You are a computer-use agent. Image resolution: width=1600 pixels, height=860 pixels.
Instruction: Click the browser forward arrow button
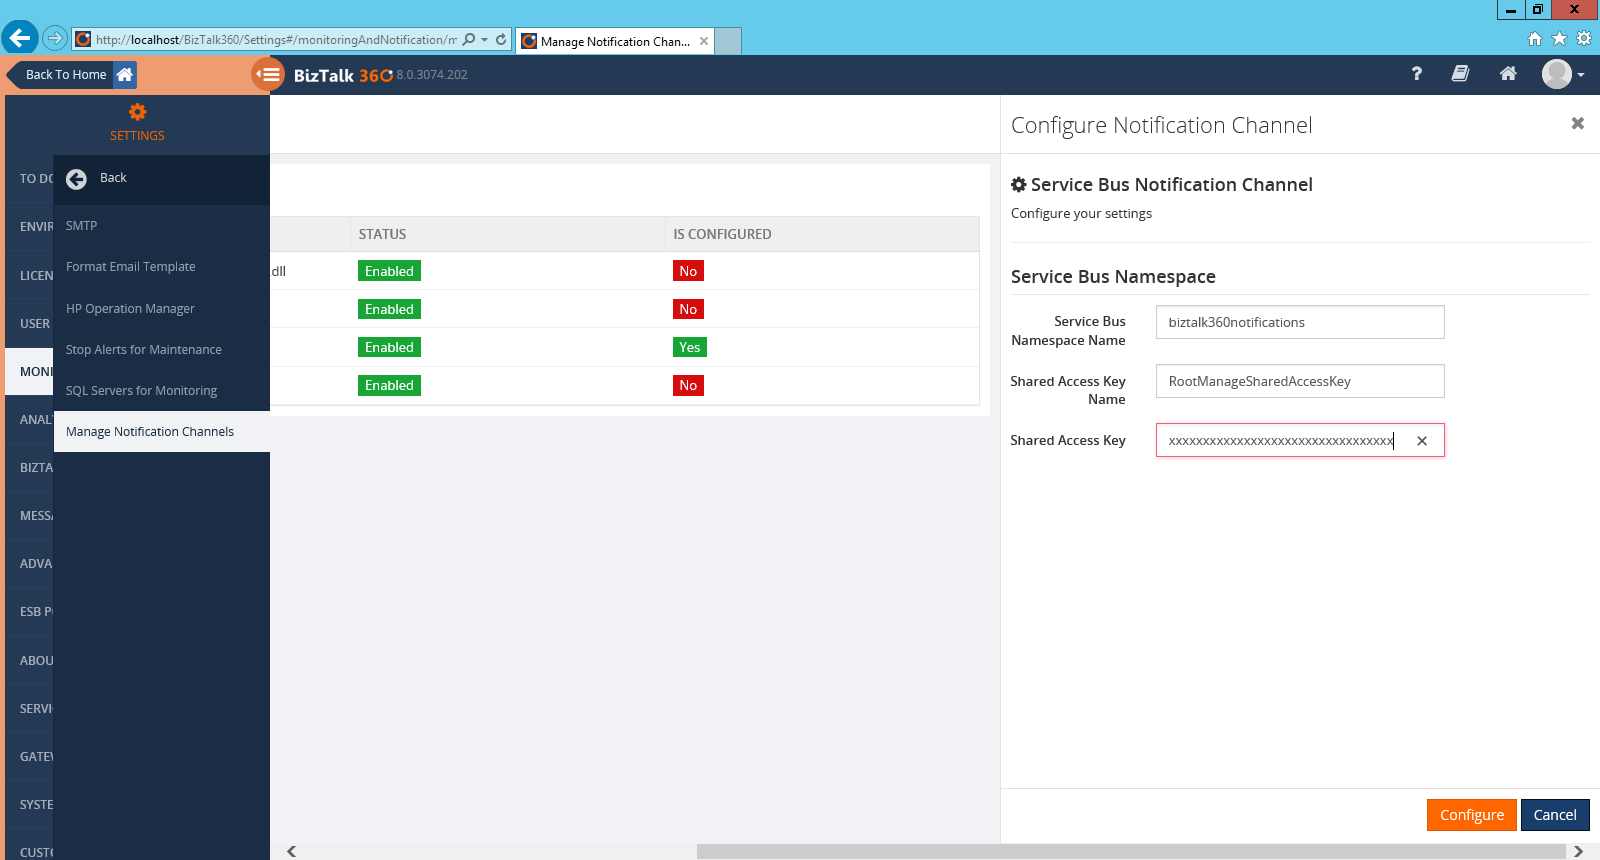(55, 39)
